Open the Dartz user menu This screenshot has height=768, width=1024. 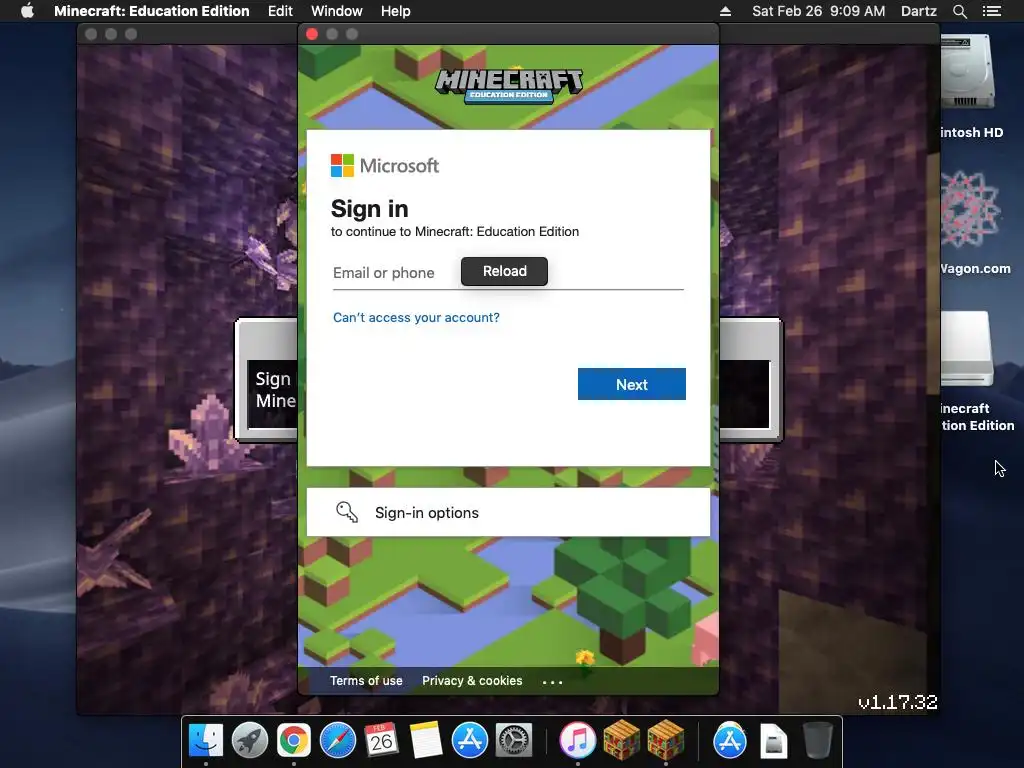[x=919, y=11]
